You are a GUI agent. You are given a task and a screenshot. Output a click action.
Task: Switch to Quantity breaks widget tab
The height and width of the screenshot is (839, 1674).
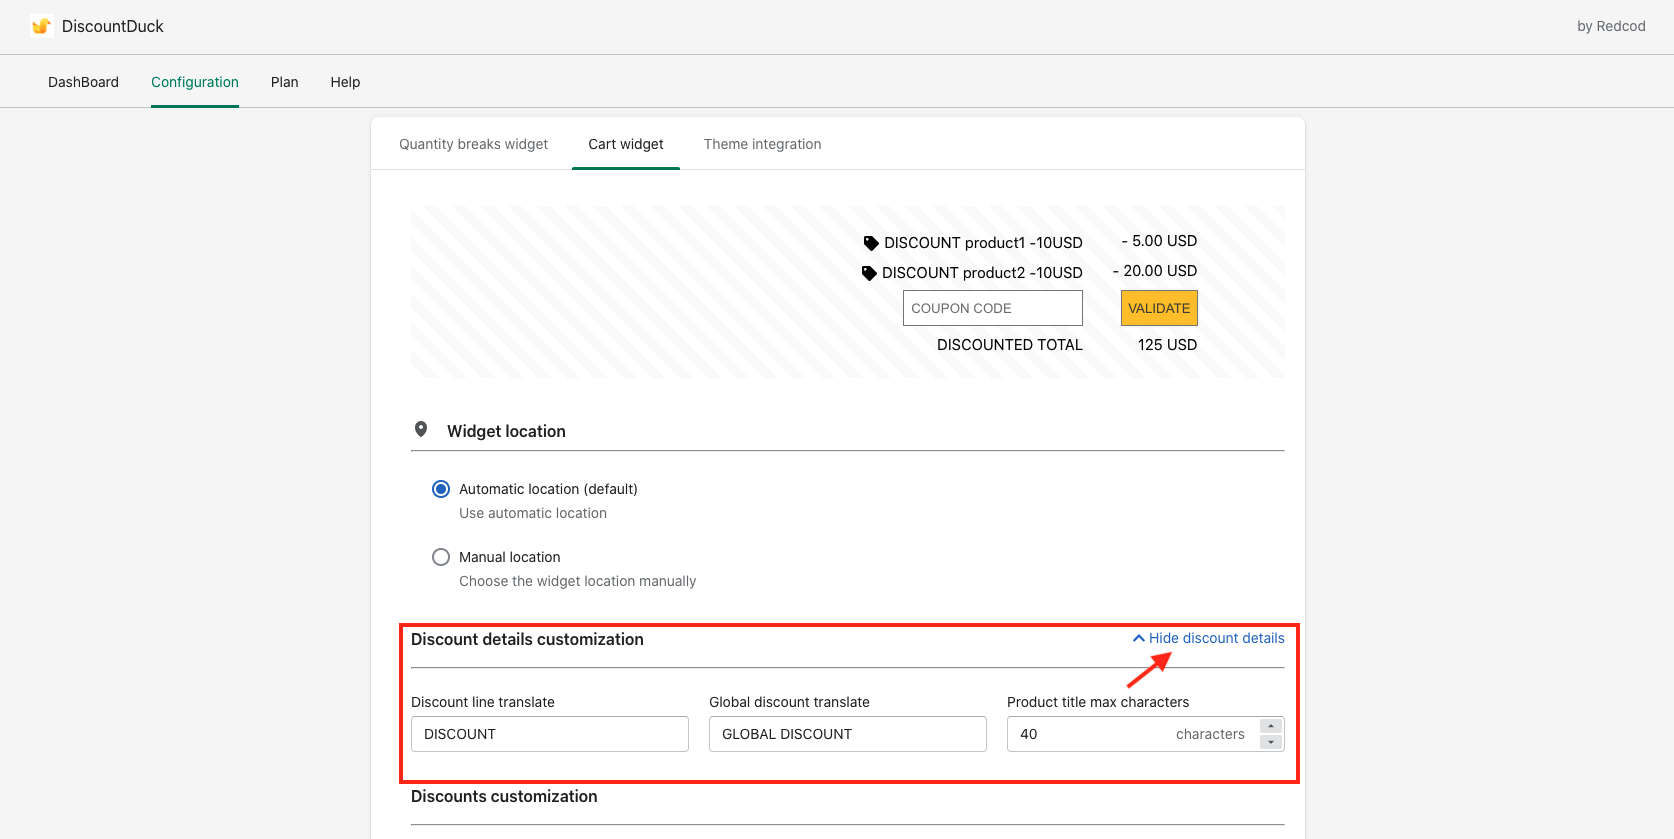click(473, 144)
